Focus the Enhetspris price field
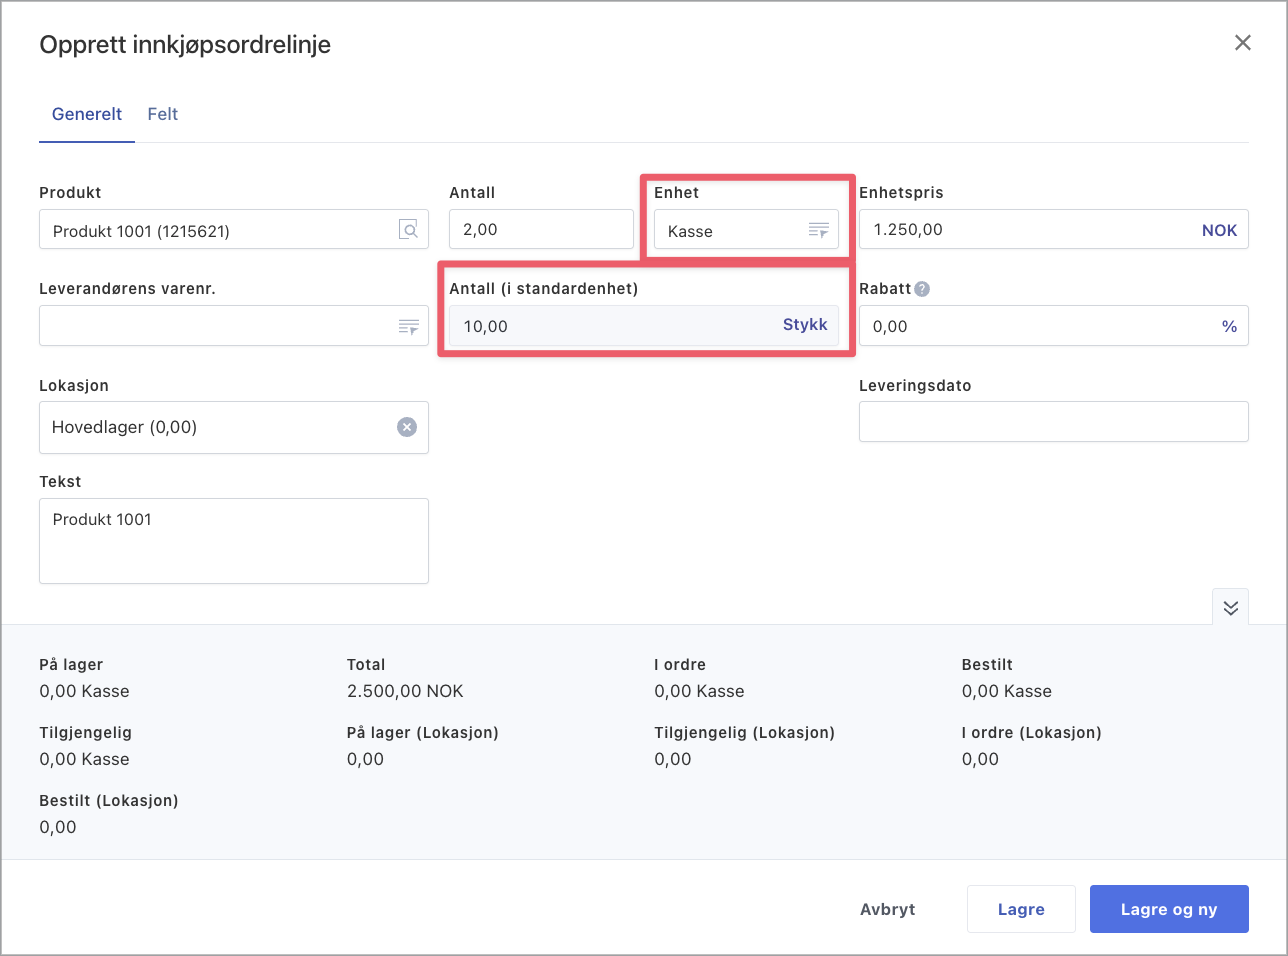The image size is (1288, 956). pos(1025,229)
